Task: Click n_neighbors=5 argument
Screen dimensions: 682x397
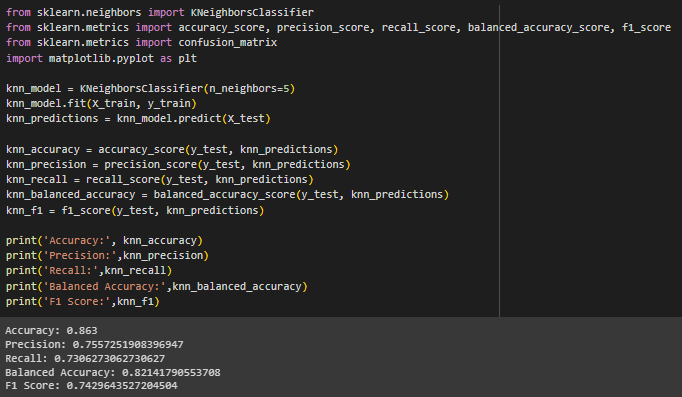Action: pyautogui.click(x=249, y=89)
